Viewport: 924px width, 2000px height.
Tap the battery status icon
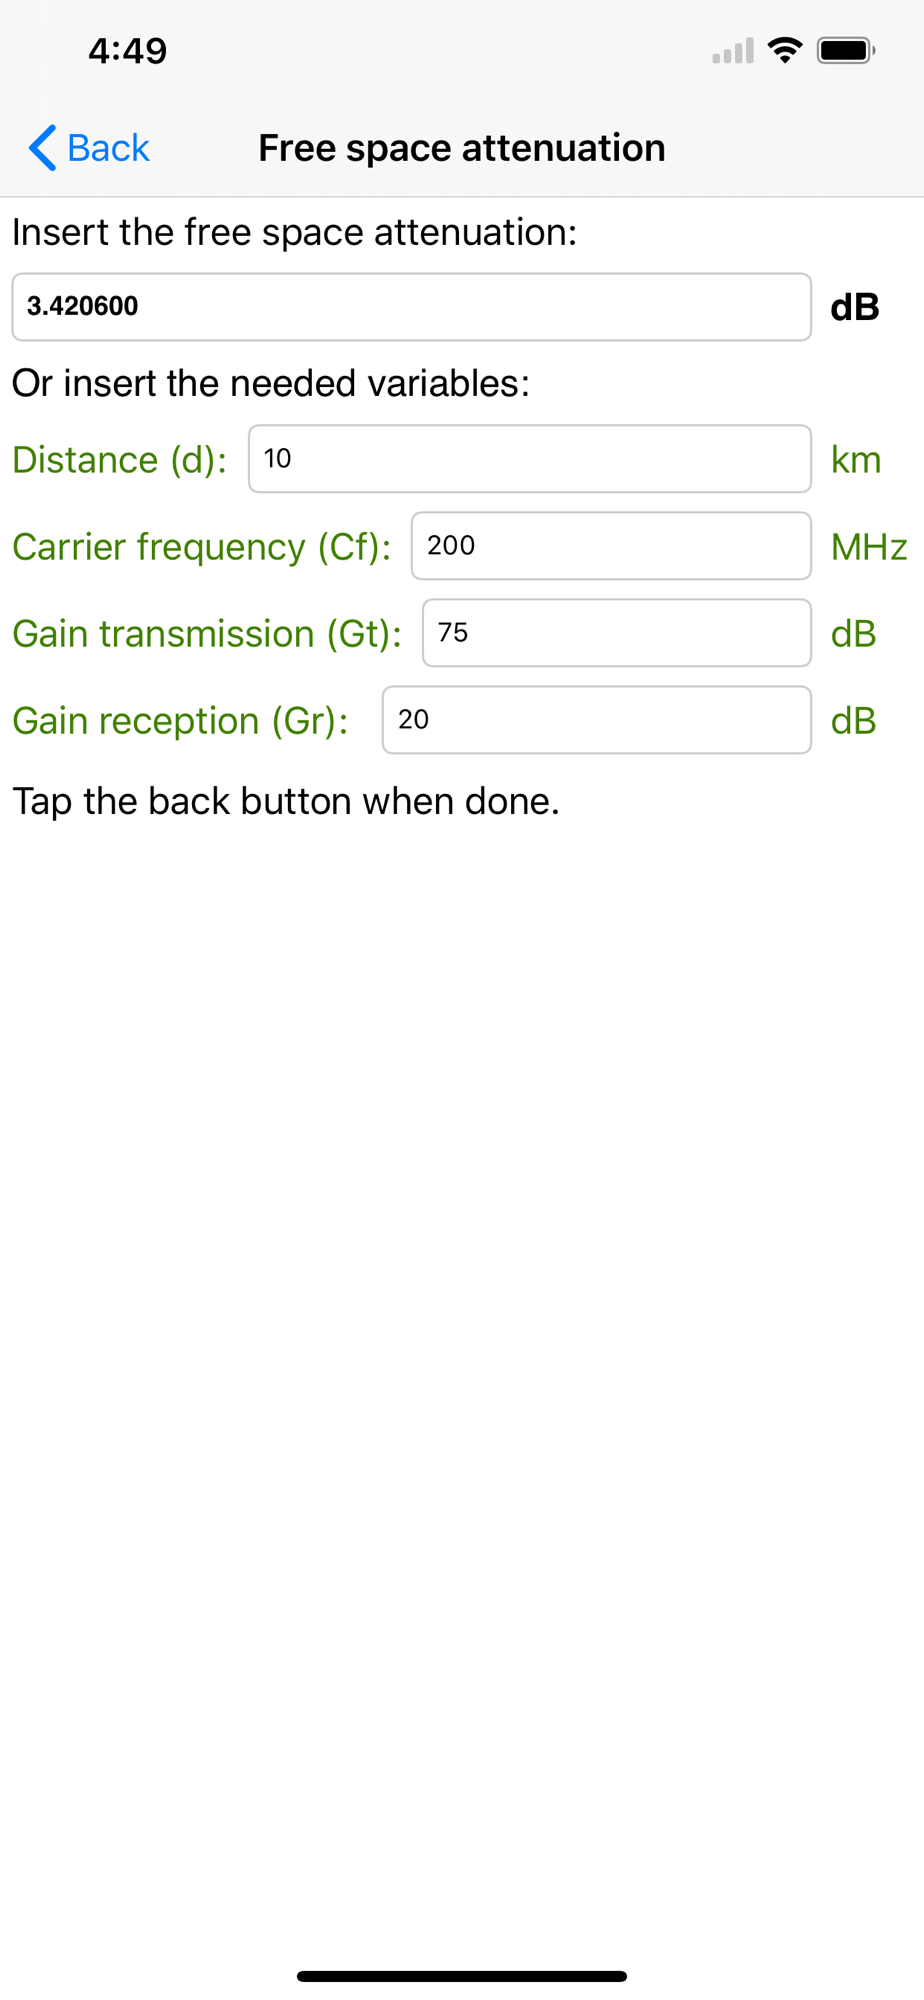pos(846,50)
